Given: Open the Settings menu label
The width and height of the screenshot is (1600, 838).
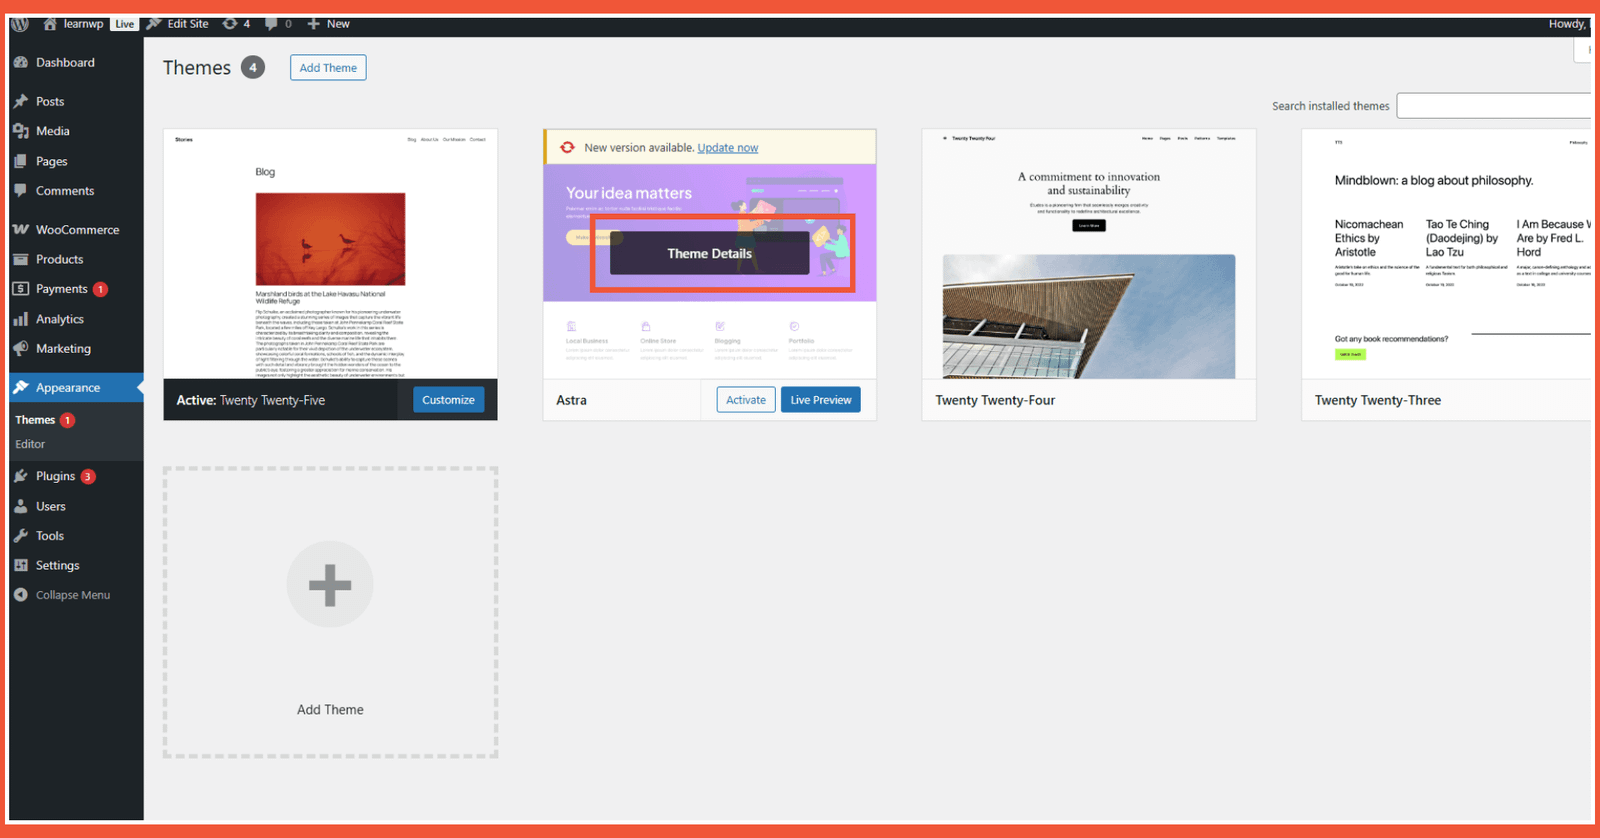Looking at the screenshot, I should 57,565.
